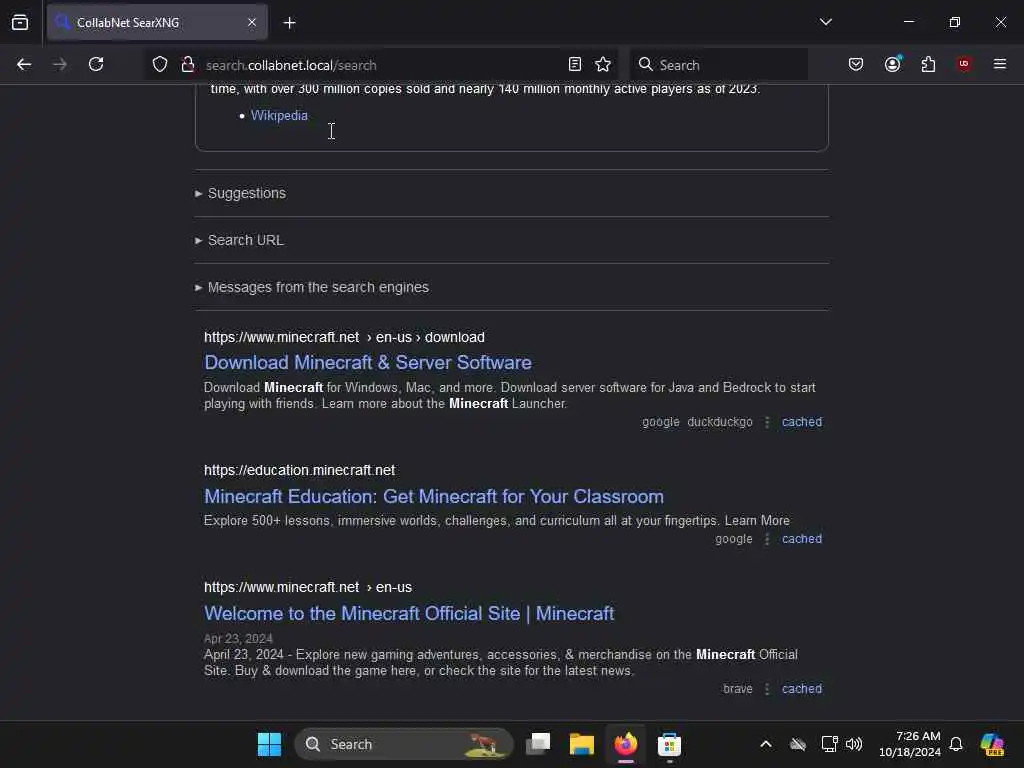The width and height of the screenshot is (1024, 768).
Task: Open the network status tray icon
Action: pyautogui.click(x=829, y=744)
